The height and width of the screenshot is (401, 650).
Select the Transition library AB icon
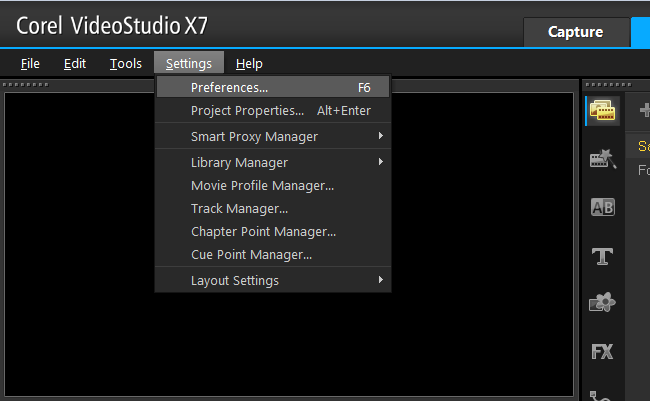[603, 207]
